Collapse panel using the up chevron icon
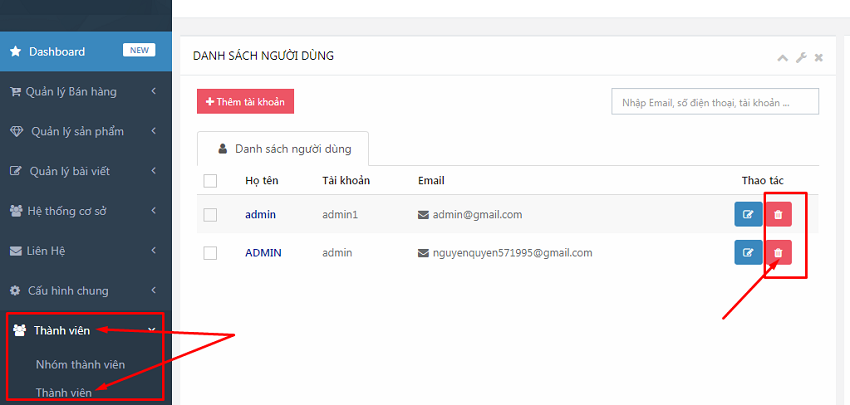The image size is (850, 405). click(783, 58)
